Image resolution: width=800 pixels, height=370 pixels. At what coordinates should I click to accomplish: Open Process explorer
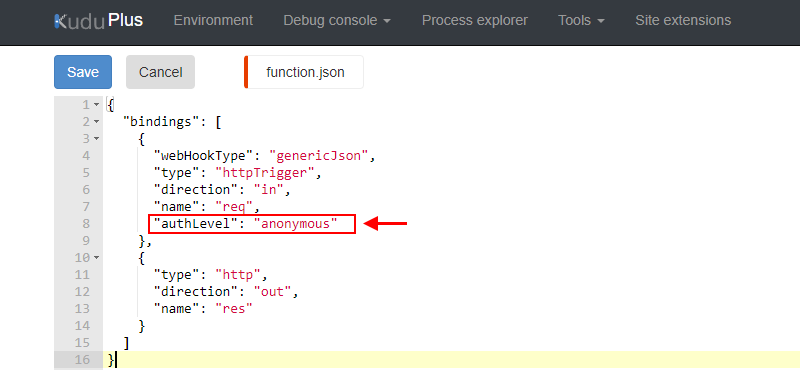[x=475, y=20]
